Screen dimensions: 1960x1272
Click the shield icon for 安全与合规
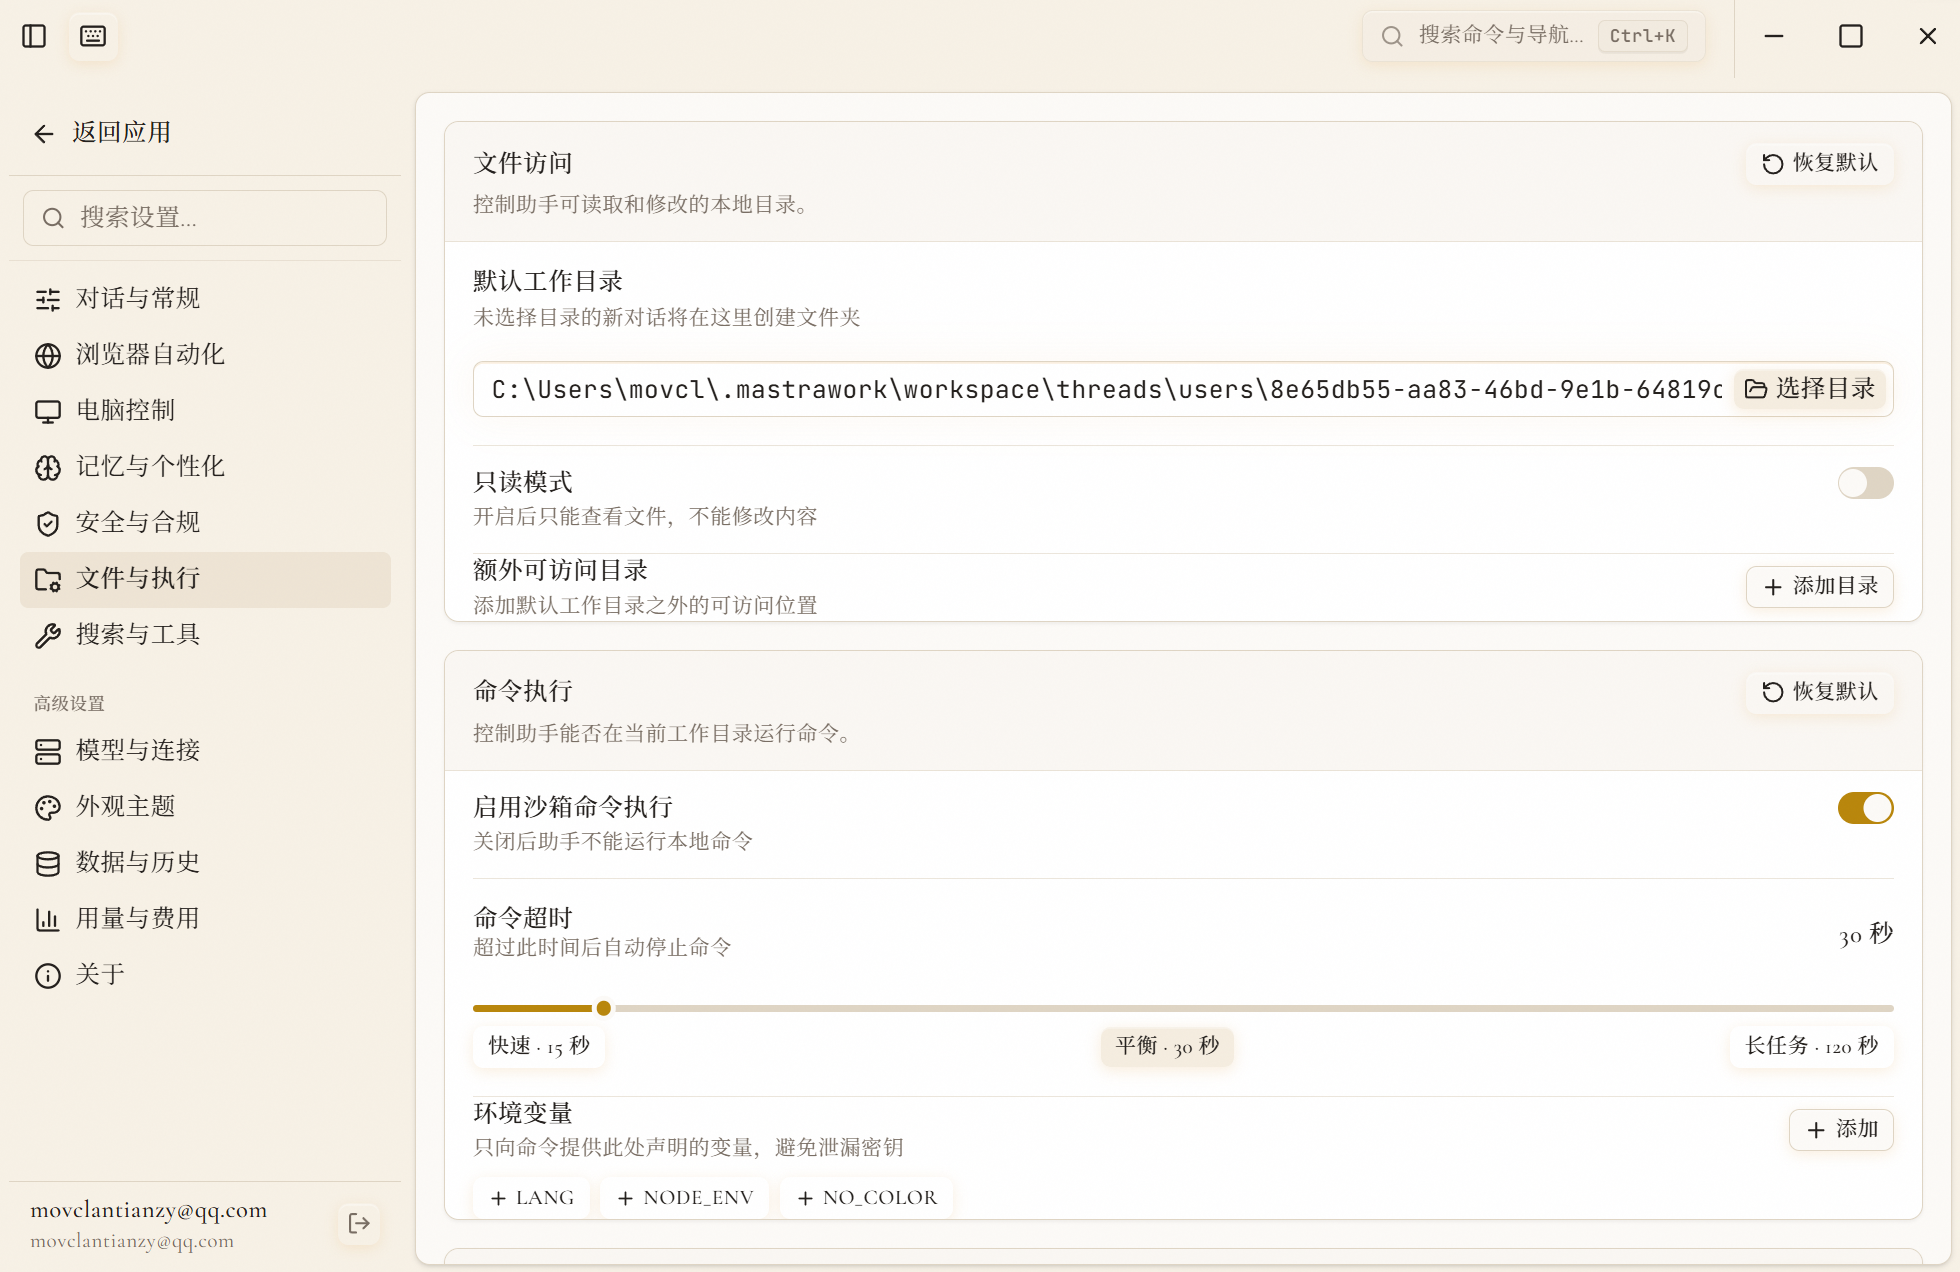pyautogui.click(x=48, y=523)
